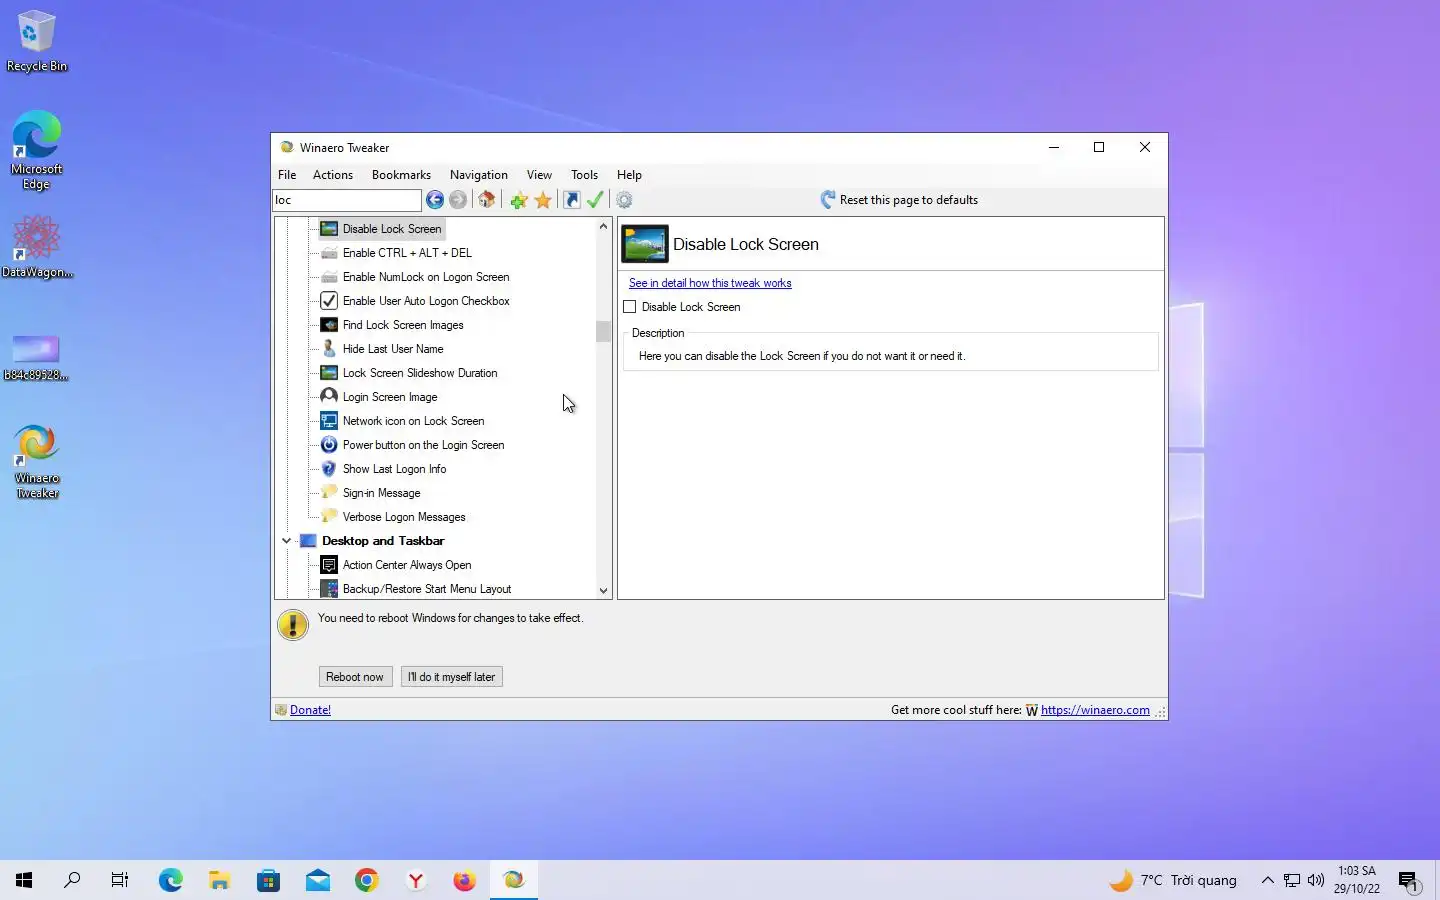Image resolution: width=1440 pixels, height=900 pixels.
Task: Select Disable Lock Screen in the tree
Action: click(381, 229)
